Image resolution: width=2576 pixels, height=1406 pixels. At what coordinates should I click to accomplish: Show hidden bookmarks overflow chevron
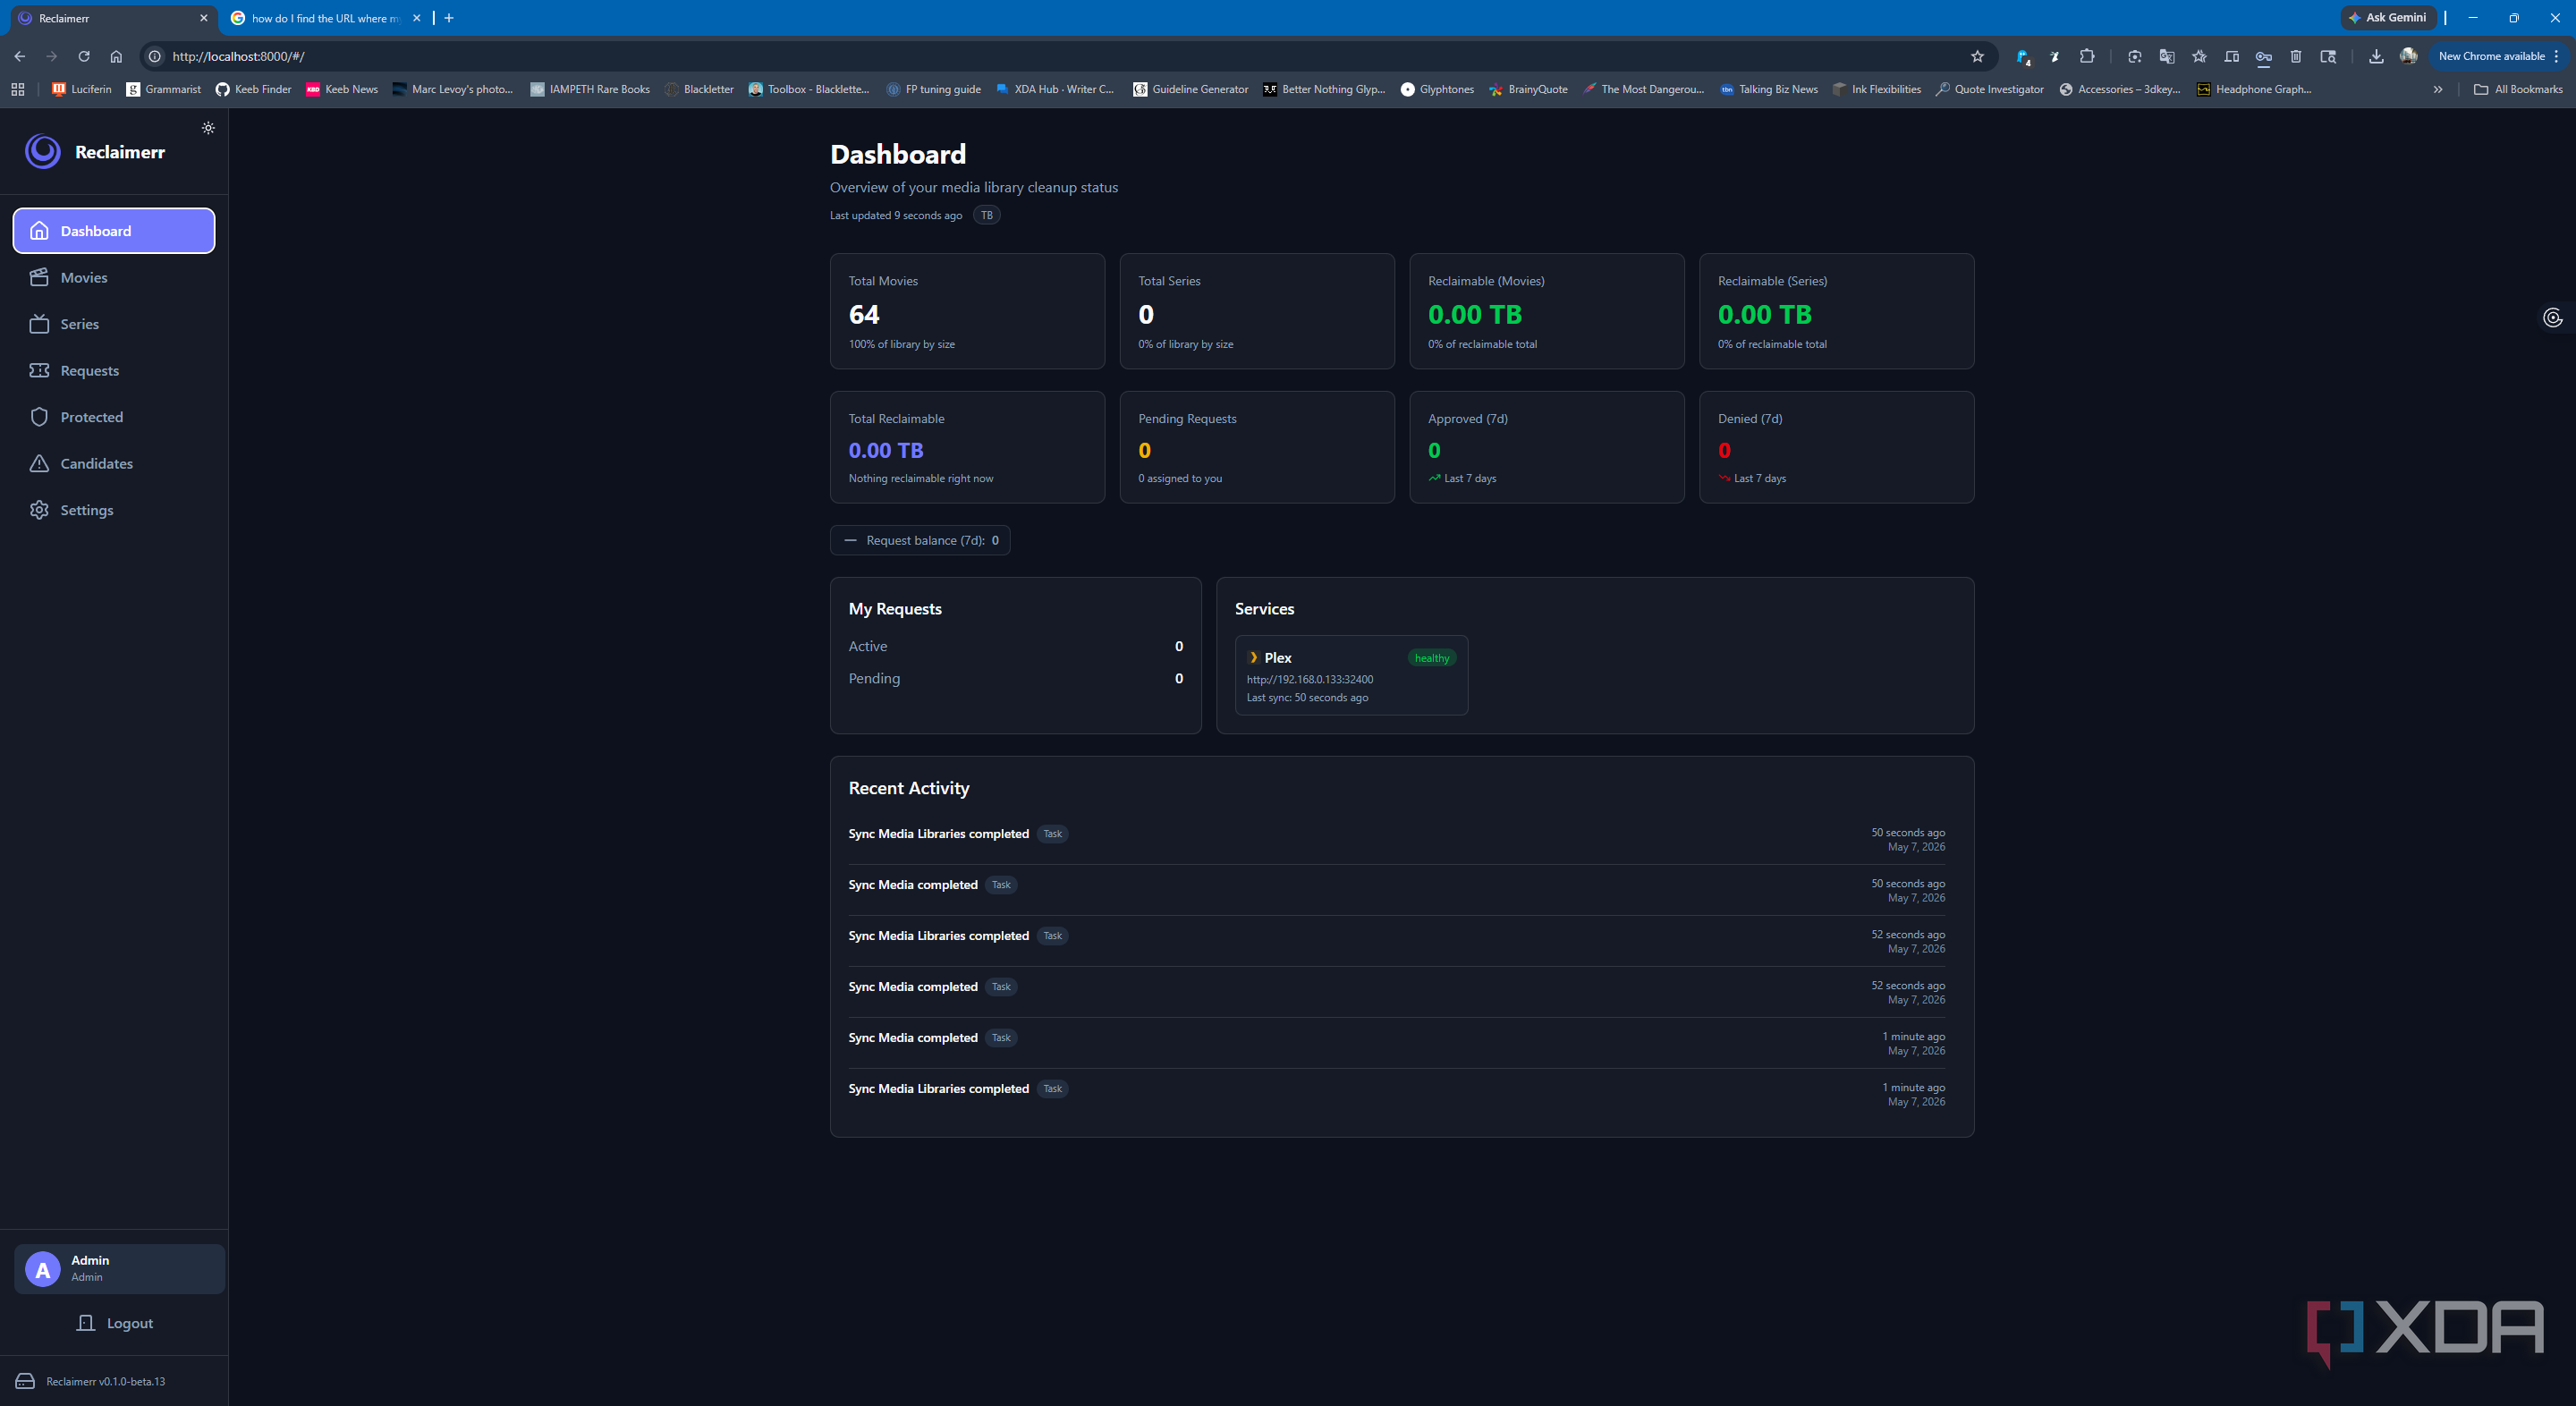click(x=2437, y=89)
